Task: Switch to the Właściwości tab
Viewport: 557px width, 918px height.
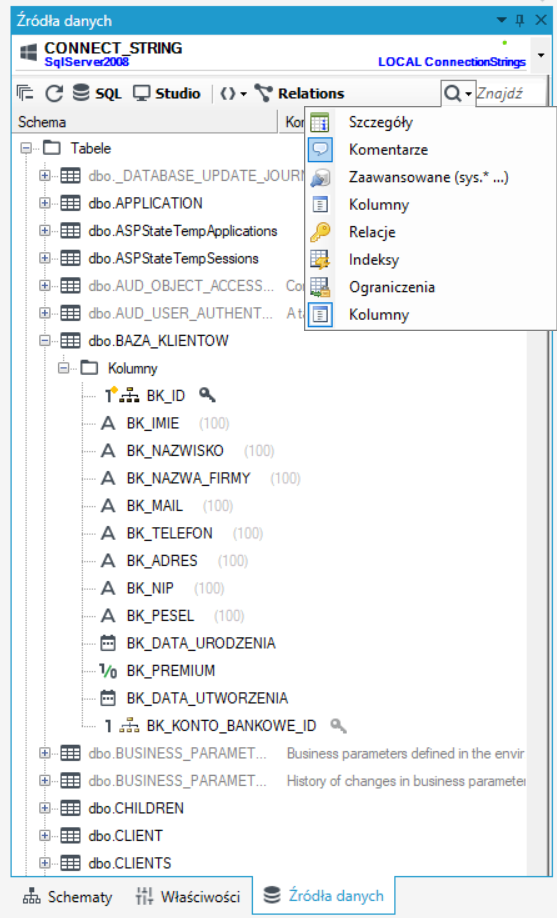Action: [188, 897]
